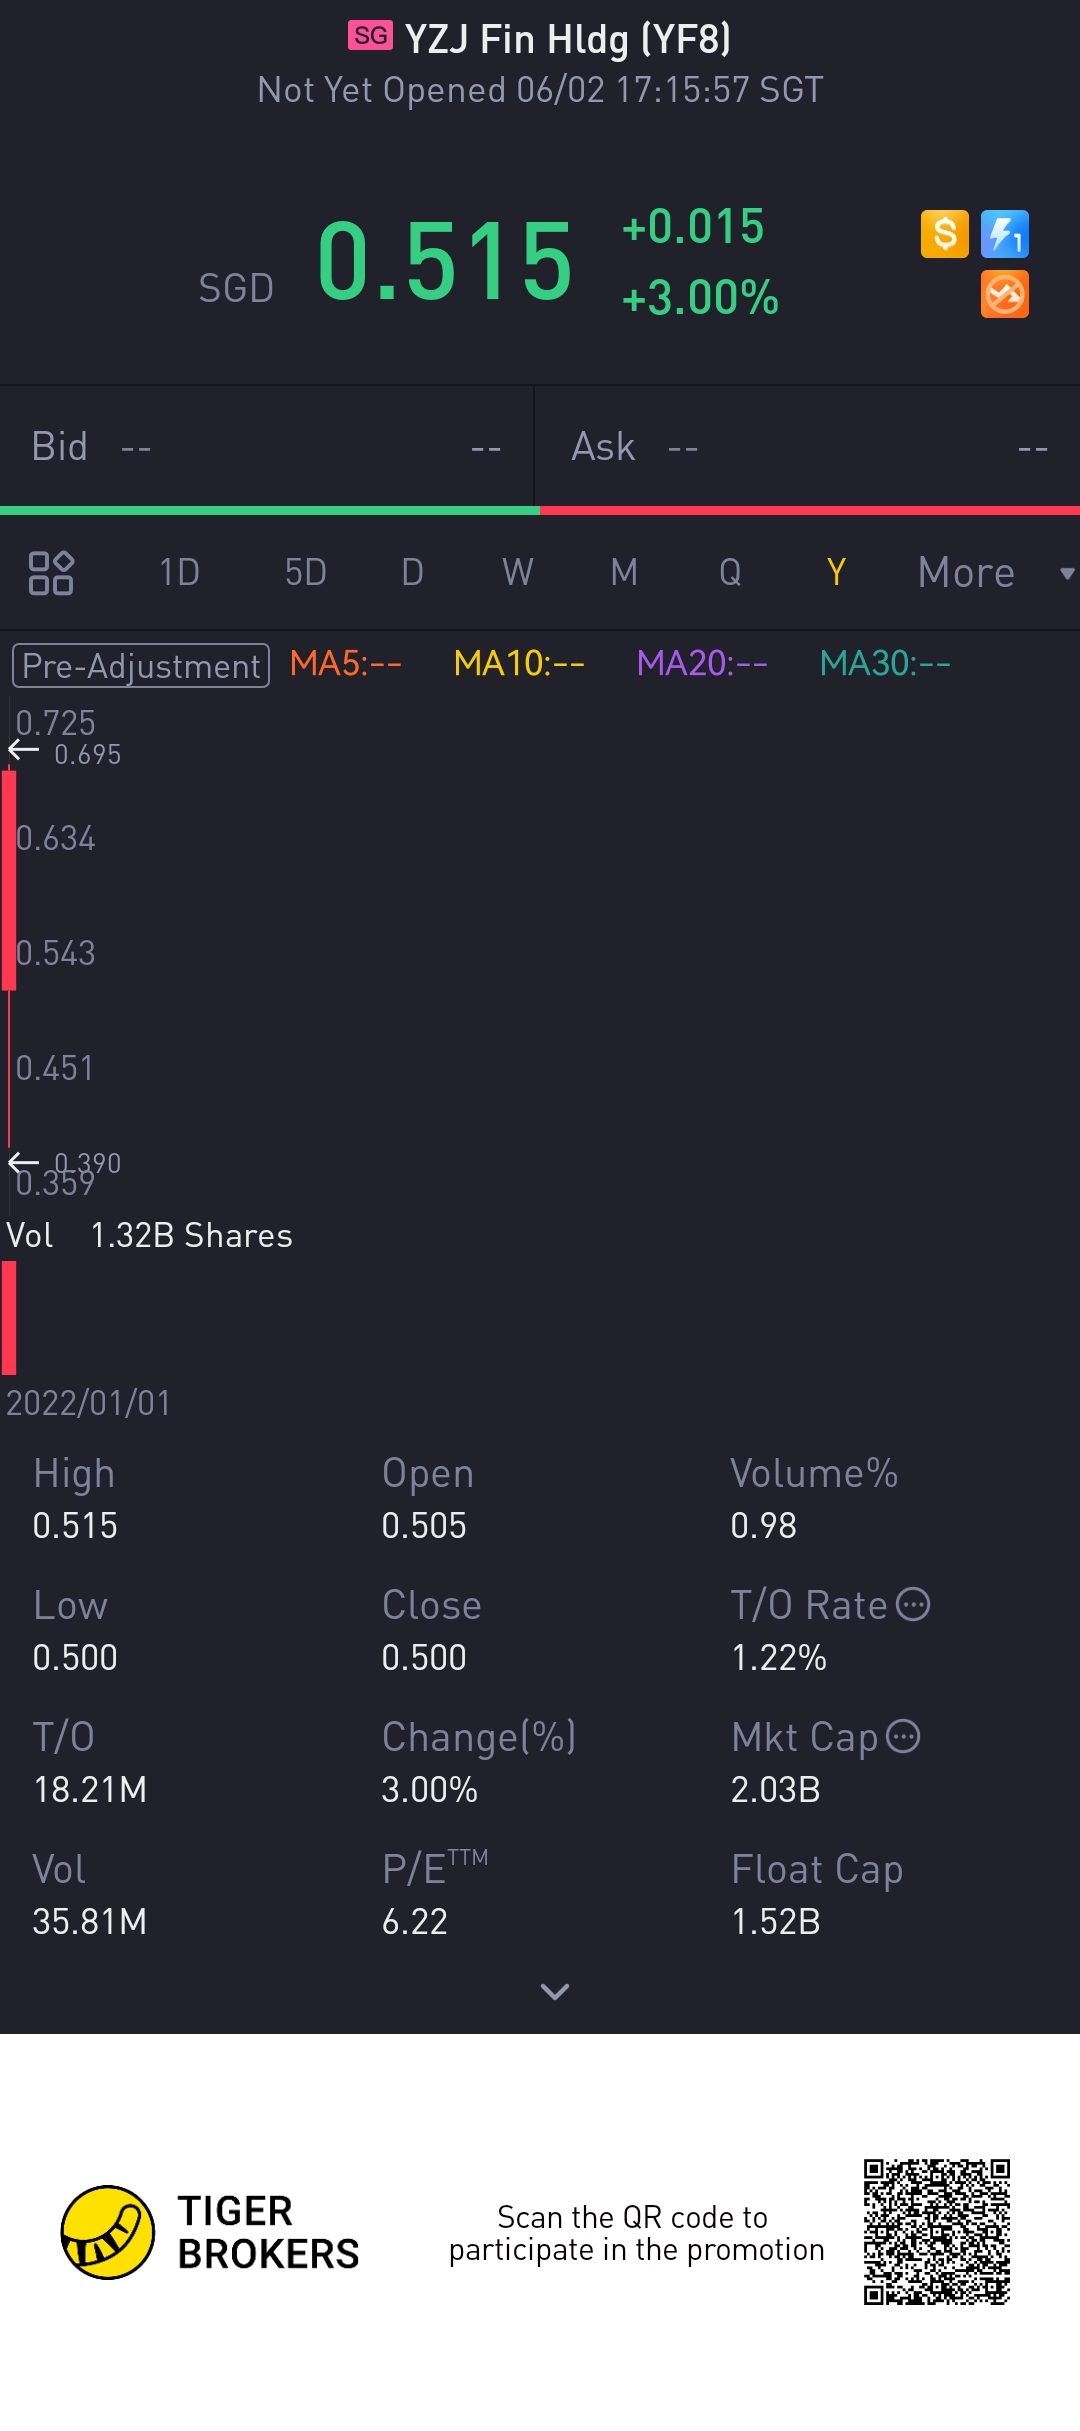Screen dimensions: 1080x2431
Task: Tap the red yearly candlestick bar
Action: [9, 880]
